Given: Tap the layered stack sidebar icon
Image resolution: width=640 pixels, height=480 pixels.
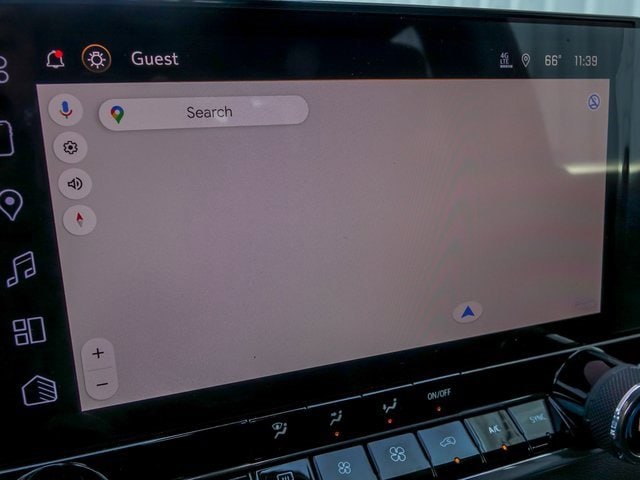Looking at the screenshot, I should [x=39, y=390].
